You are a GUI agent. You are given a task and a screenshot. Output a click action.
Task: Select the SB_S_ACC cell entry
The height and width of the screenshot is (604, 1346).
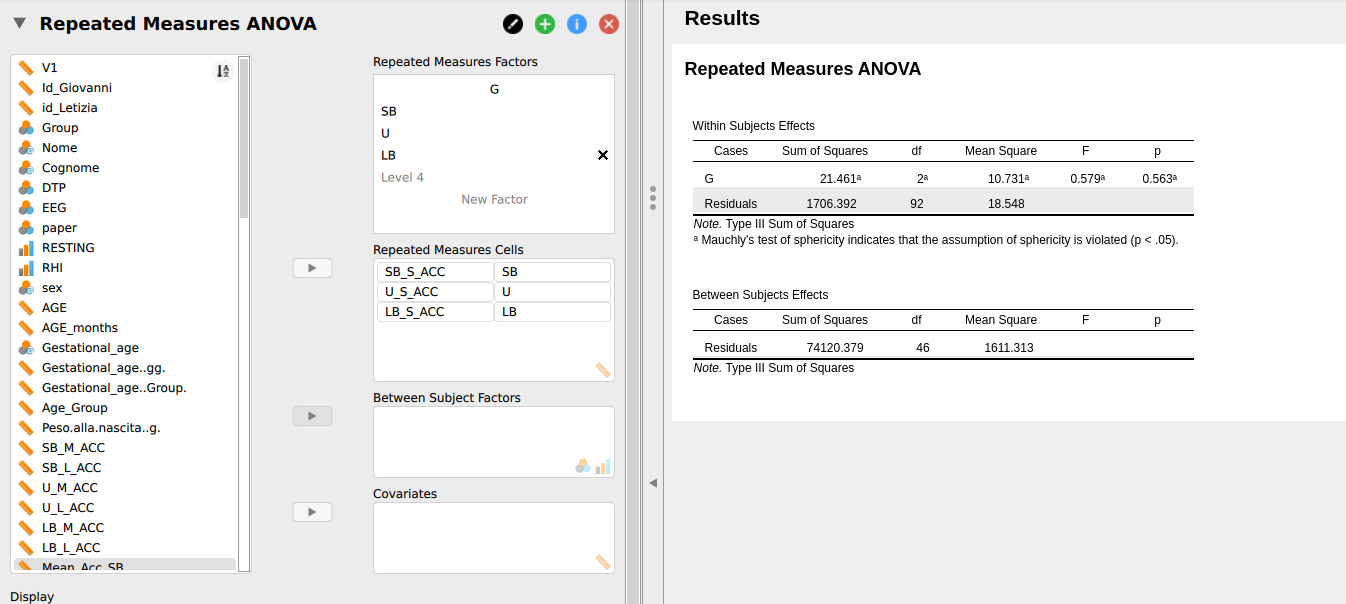click(434, 271)
